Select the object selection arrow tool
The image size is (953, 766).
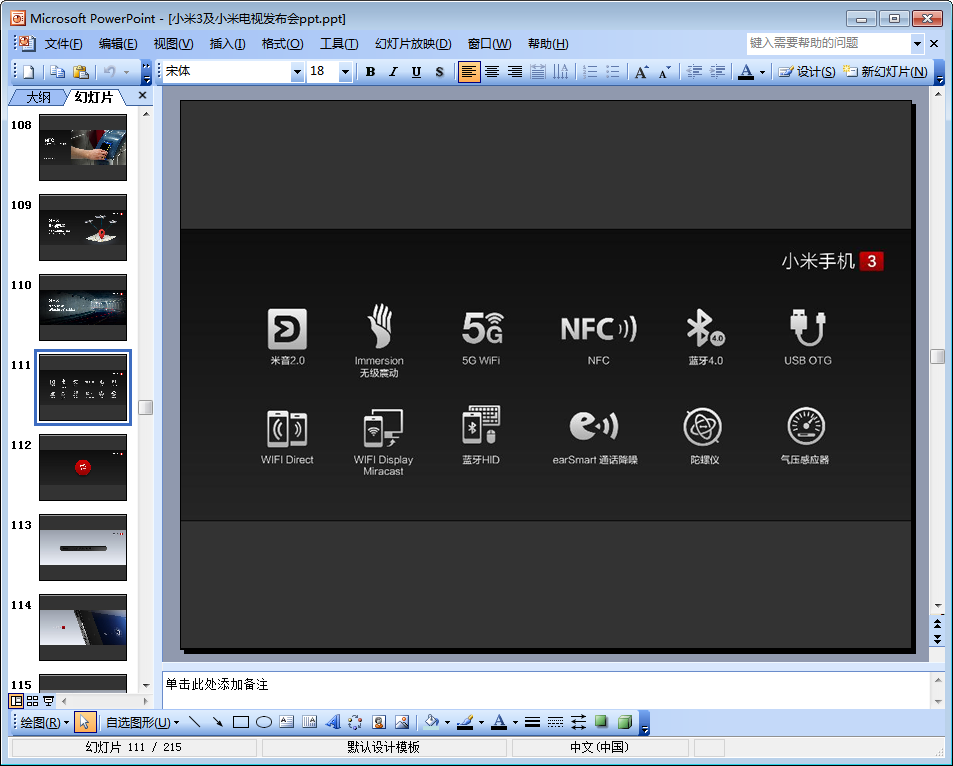click(84, 722)
